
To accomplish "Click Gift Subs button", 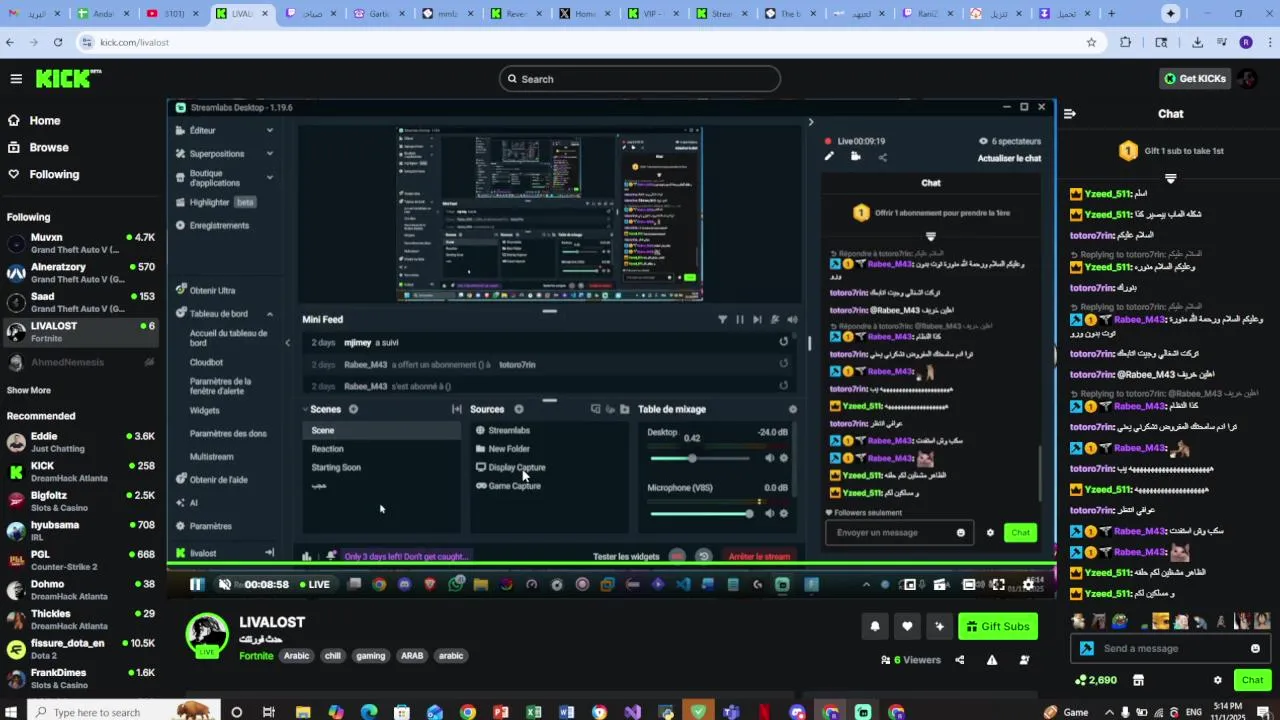I will [998, 626].
